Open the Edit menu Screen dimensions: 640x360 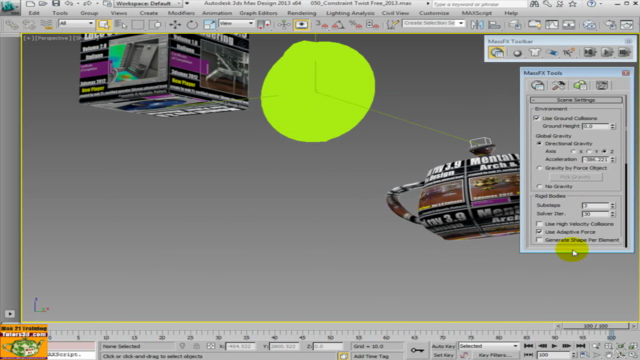[x=34, y=13]
